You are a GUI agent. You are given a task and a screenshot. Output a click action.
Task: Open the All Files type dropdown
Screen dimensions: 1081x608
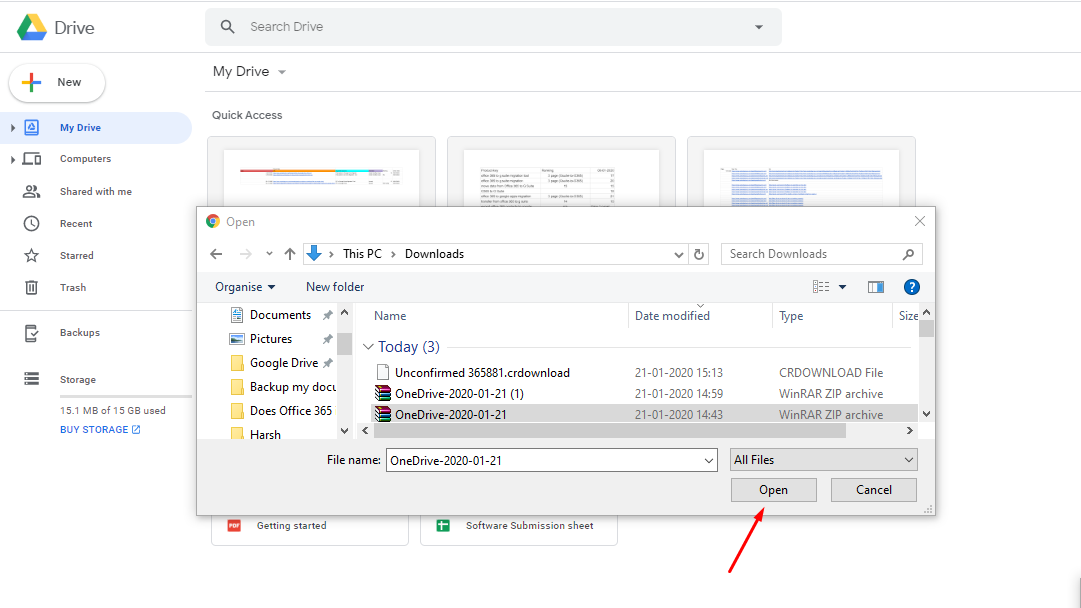coord(824,460)
